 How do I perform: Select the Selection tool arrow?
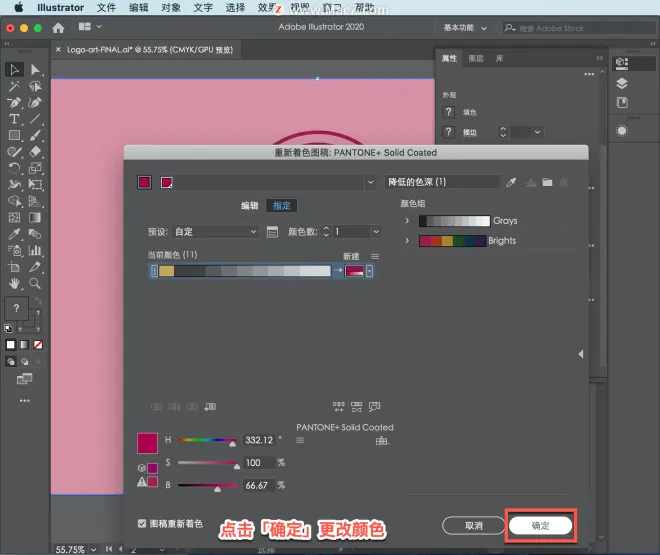pos(14,69)
